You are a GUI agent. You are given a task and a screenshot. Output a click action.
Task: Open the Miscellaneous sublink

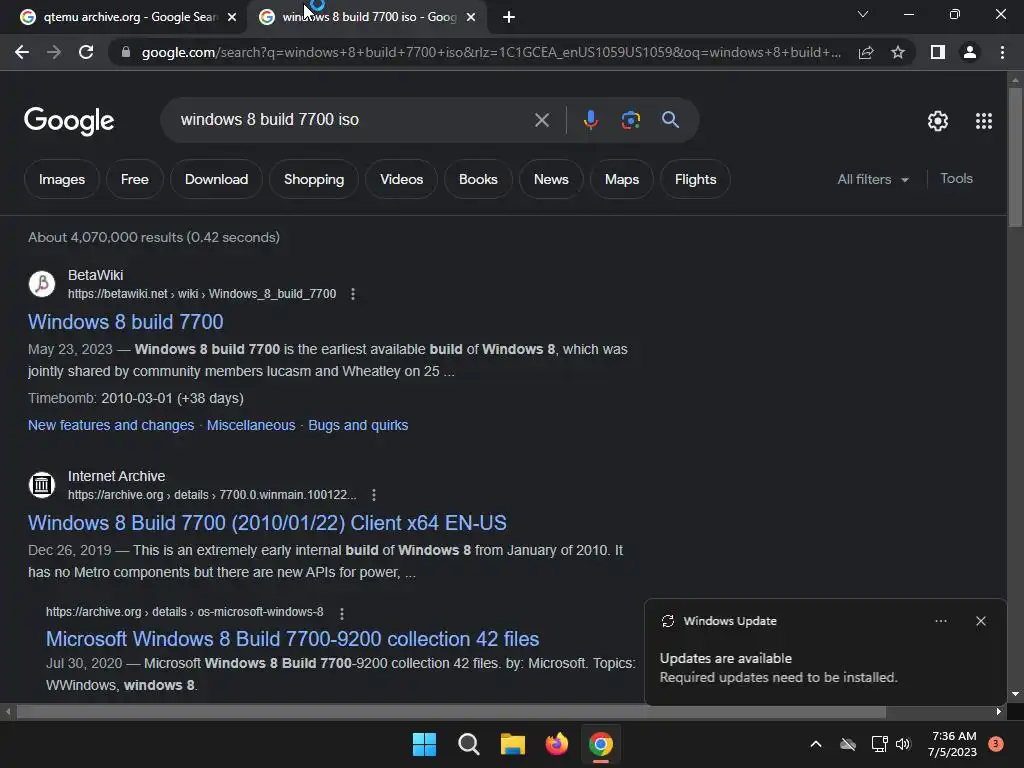tap(251, 425)
